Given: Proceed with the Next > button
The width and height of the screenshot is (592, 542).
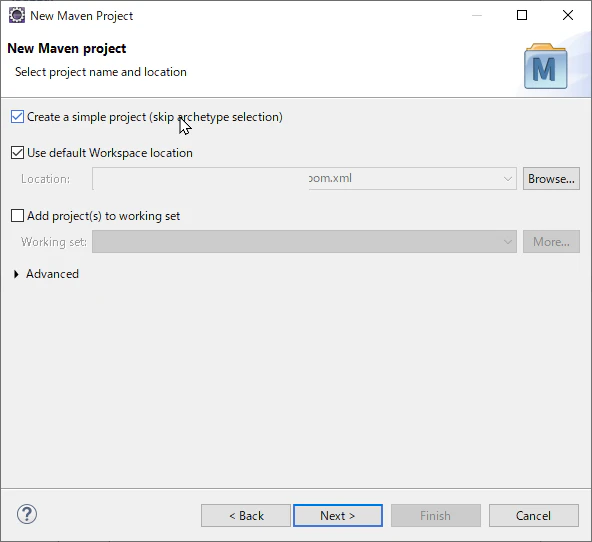Looking at the screenshot, I should pyautogui.click(x=338, y=516).
